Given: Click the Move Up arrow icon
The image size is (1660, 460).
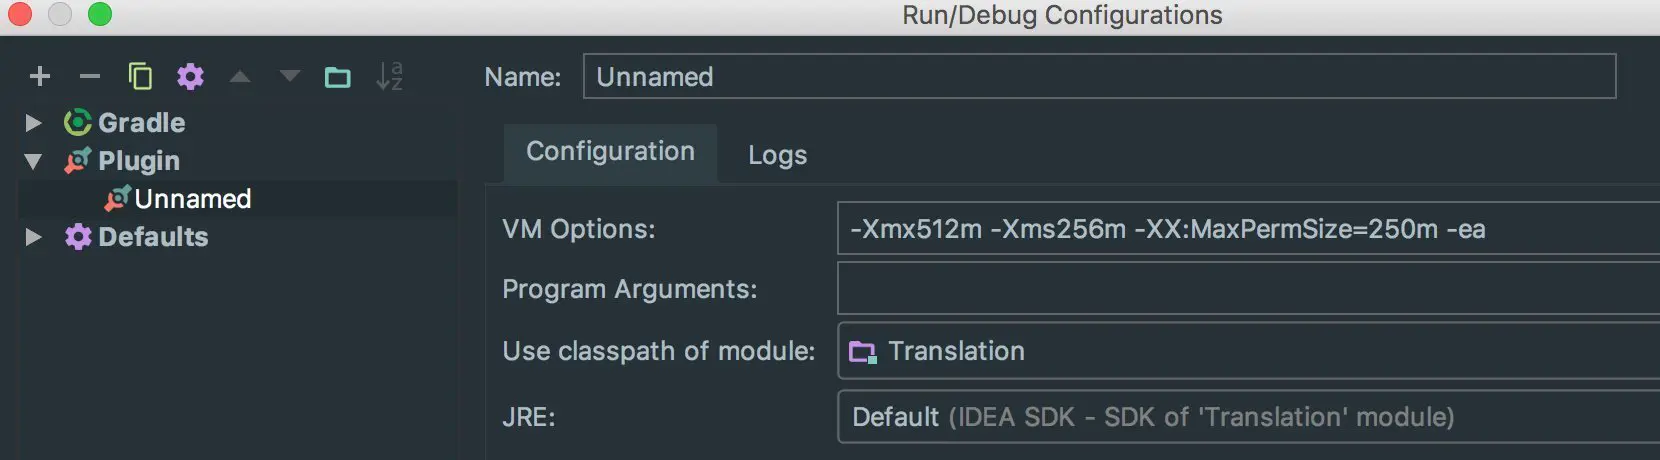Looking at the screenshot, I should click(x=240, y=77).
